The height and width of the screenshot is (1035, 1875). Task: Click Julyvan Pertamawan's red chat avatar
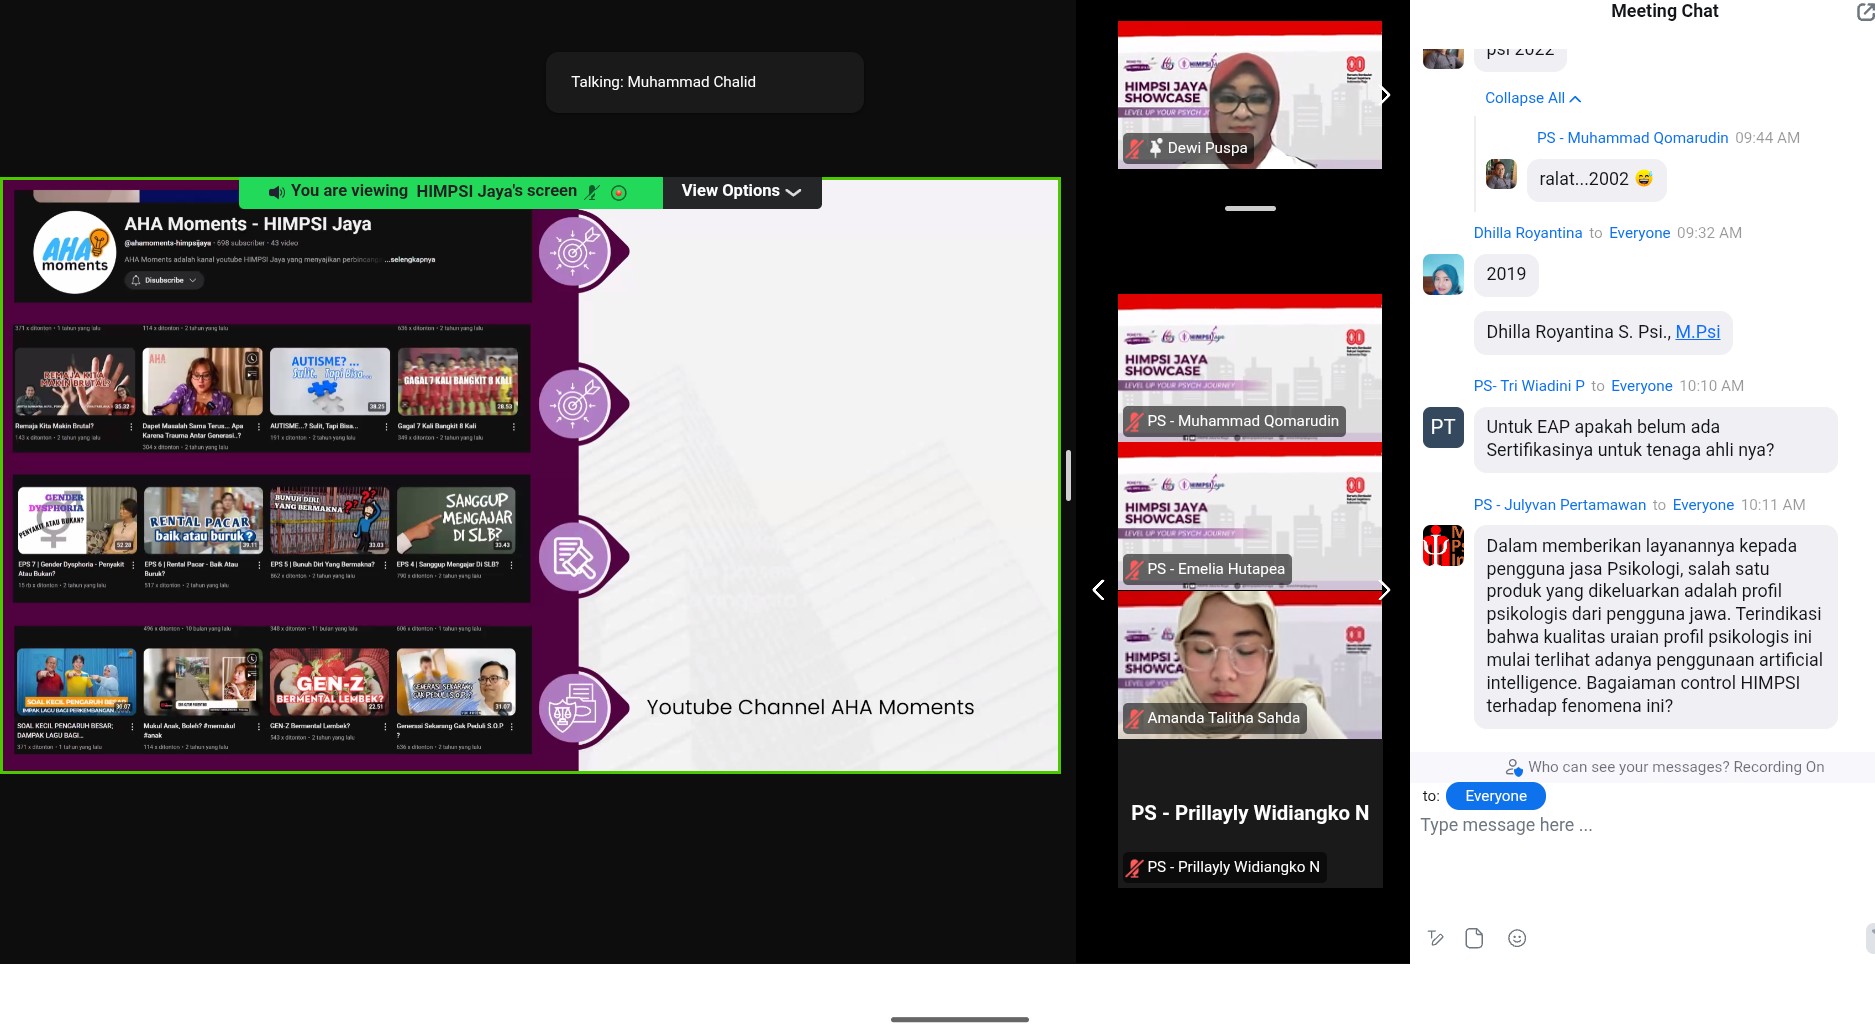point(1443,546)
